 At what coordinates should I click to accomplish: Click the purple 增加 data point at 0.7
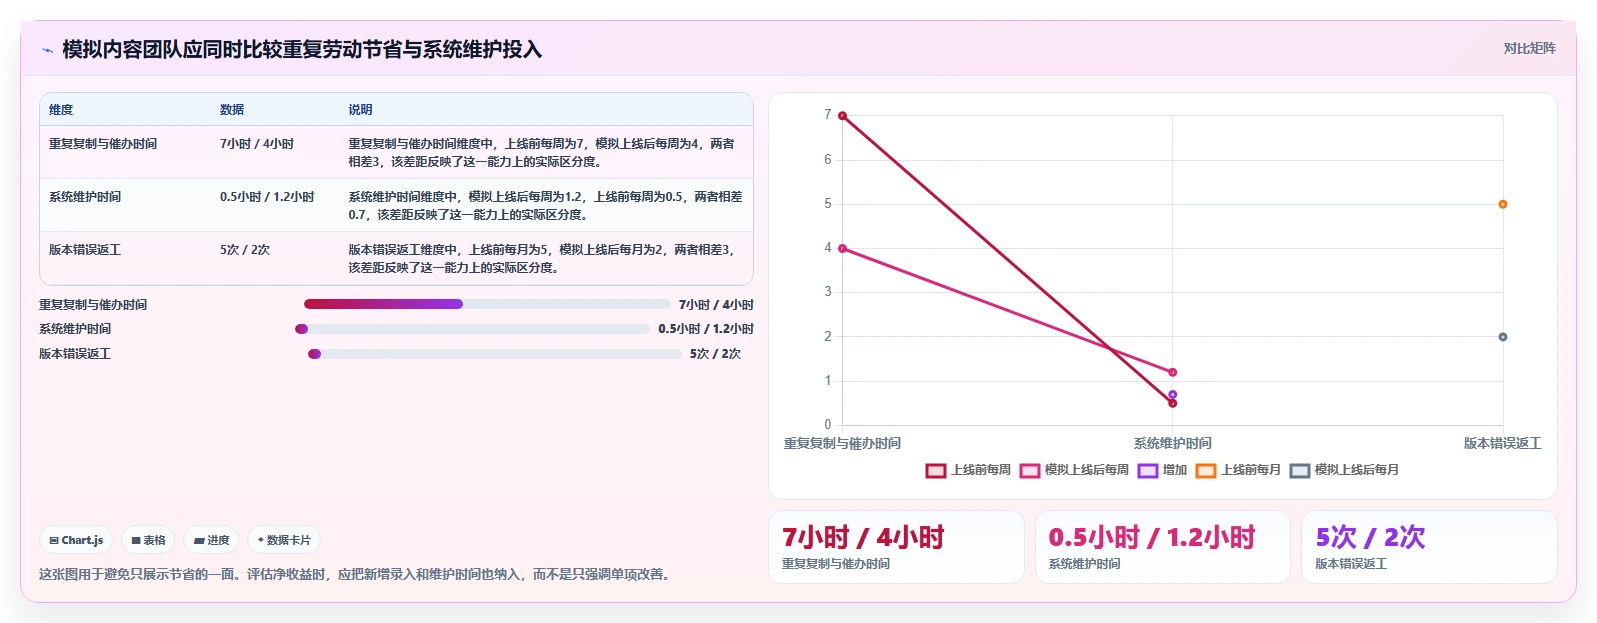[1173, 394]
